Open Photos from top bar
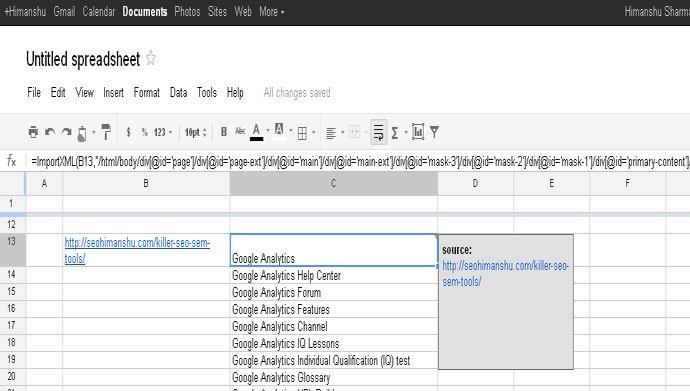This screenshot has width=690, height=391. (x=187, y=11)
